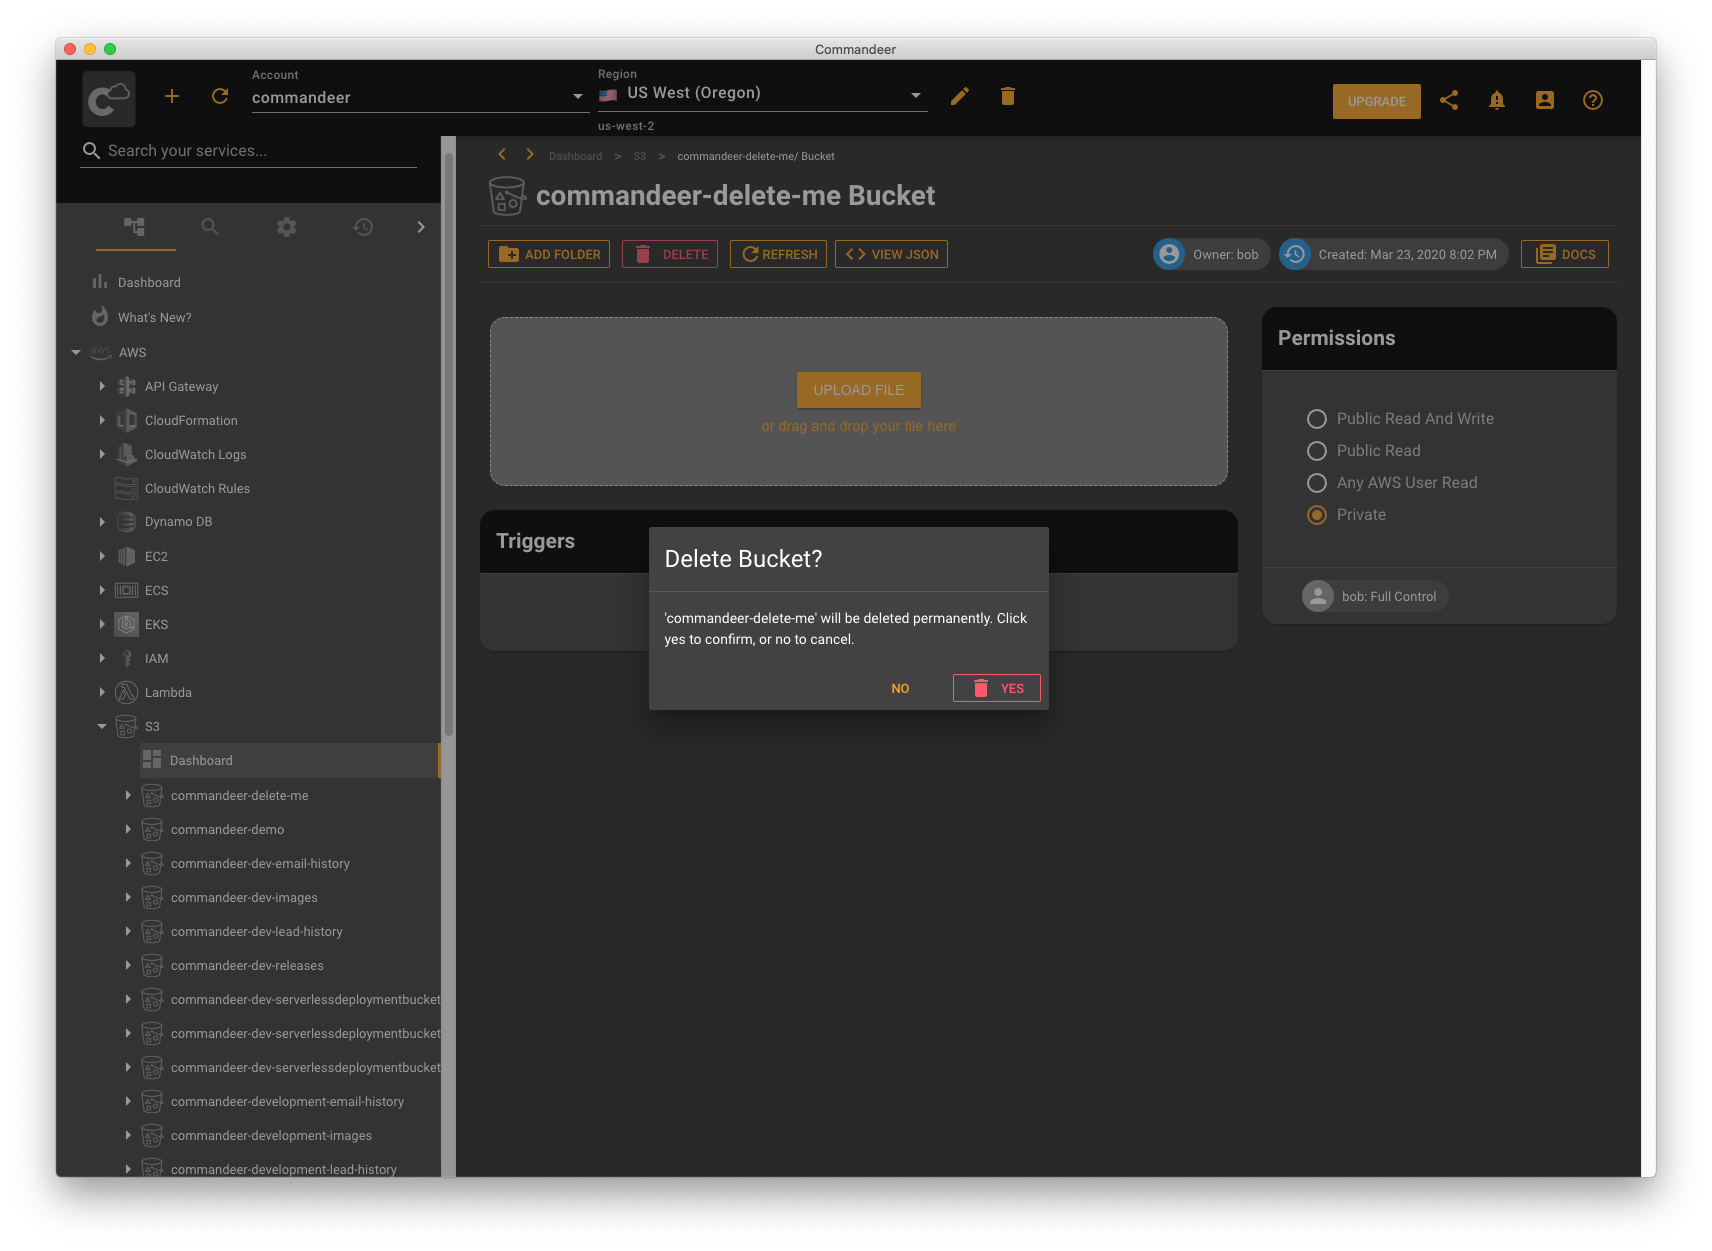1712x1251 pixels.
Task: Collapse the AWS tree node
Action: click(76, 352)
